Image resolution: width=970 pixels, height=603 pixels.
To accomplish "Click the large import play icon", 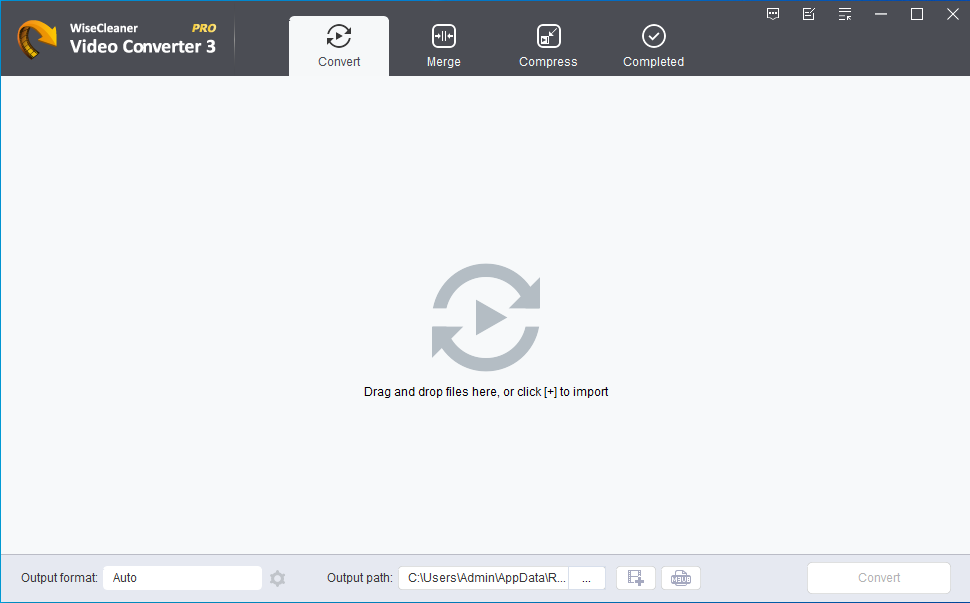I will click(486, 317).
